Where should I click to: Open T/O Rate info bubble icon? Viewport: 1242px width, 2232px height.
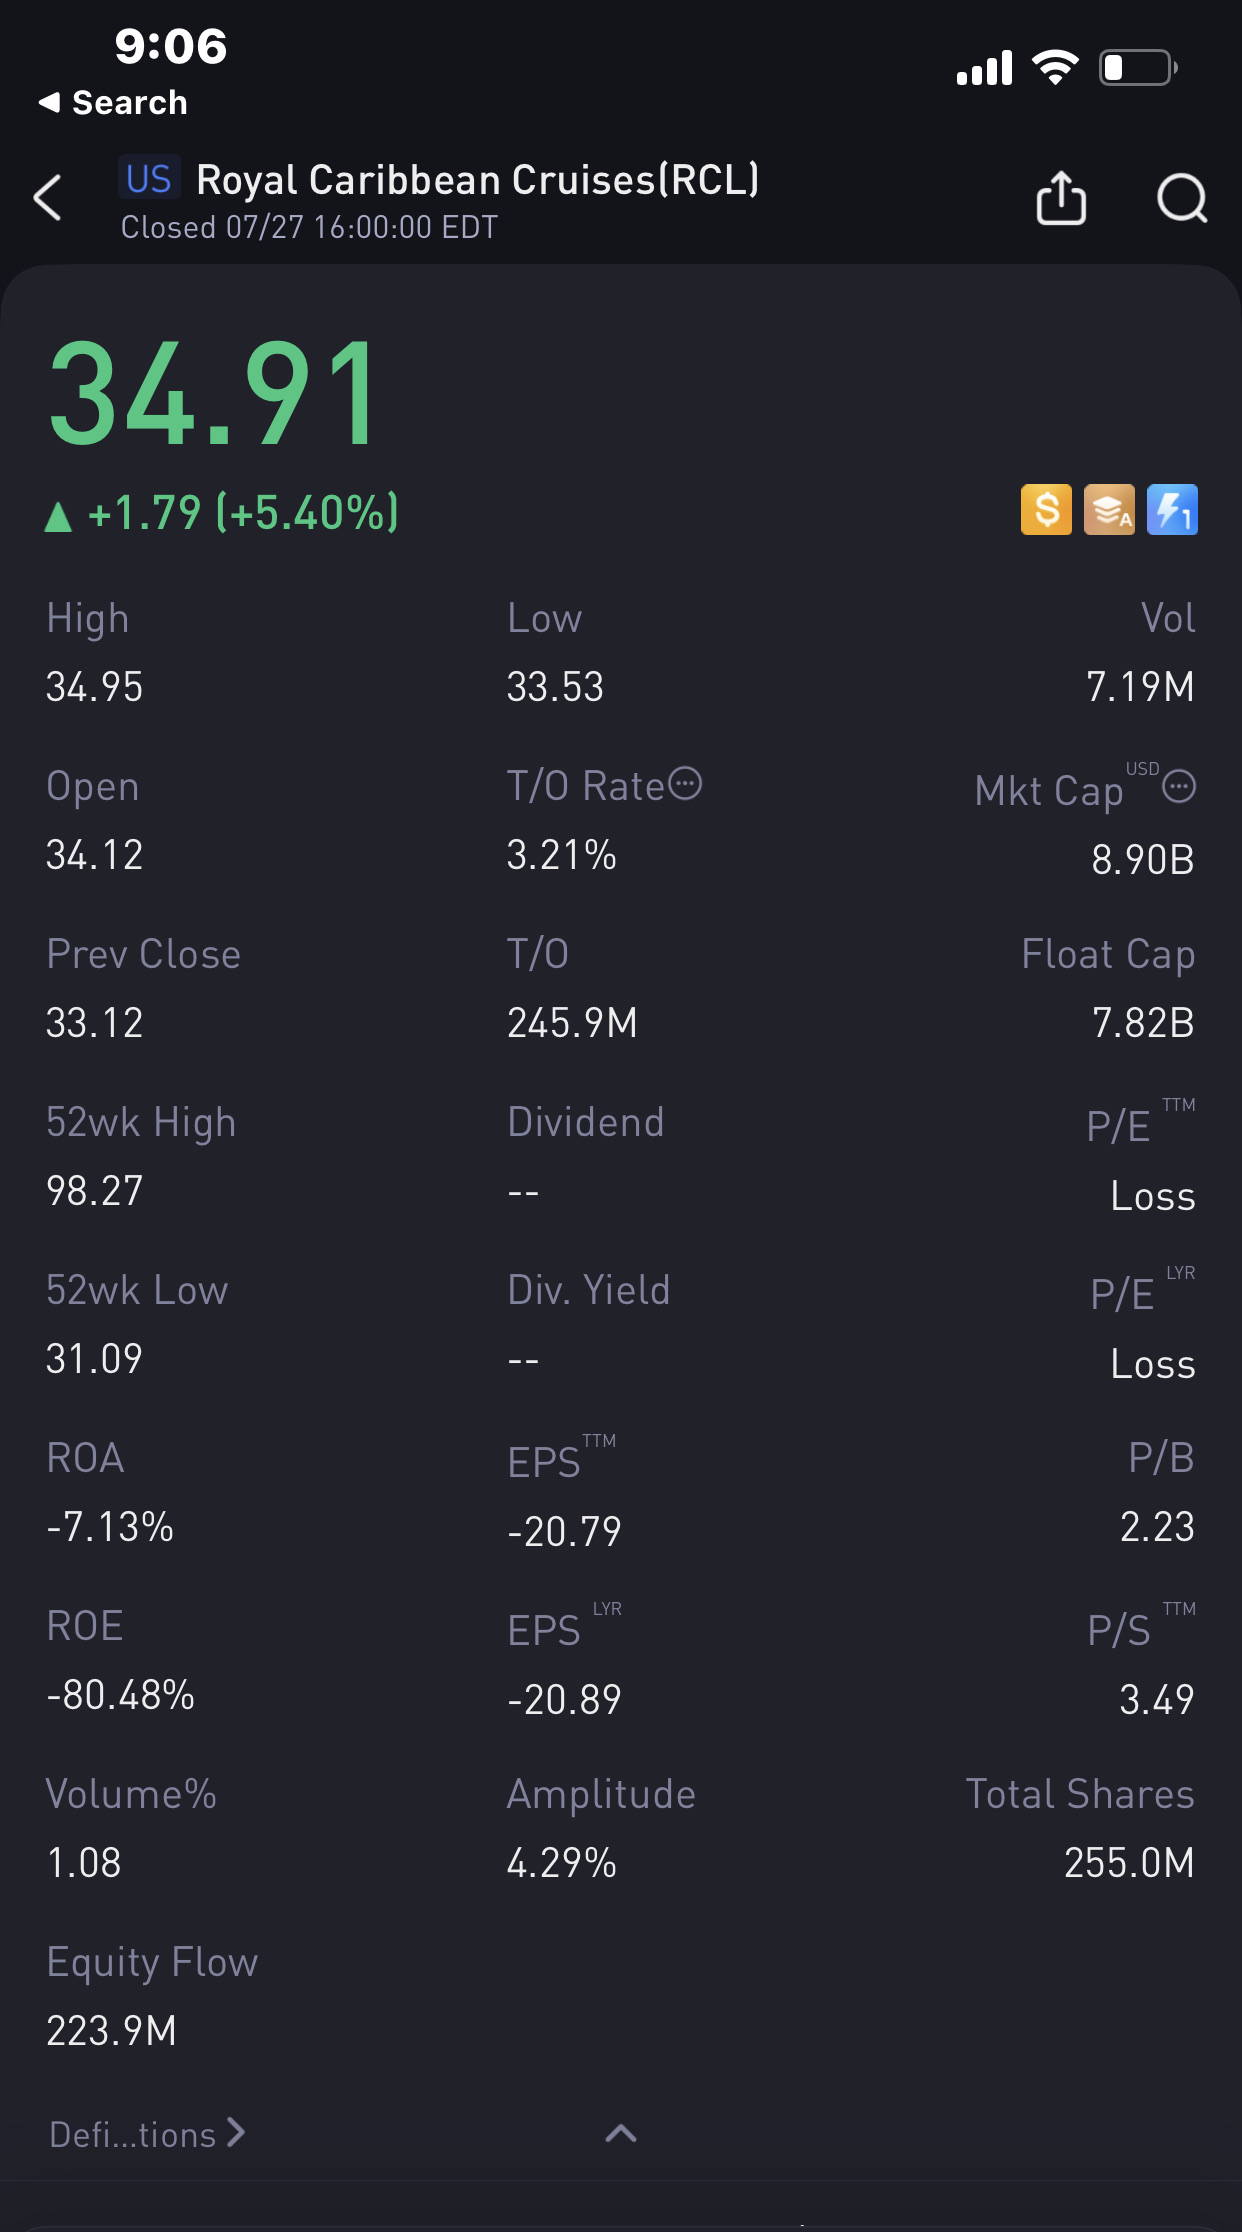click(686, 784)
